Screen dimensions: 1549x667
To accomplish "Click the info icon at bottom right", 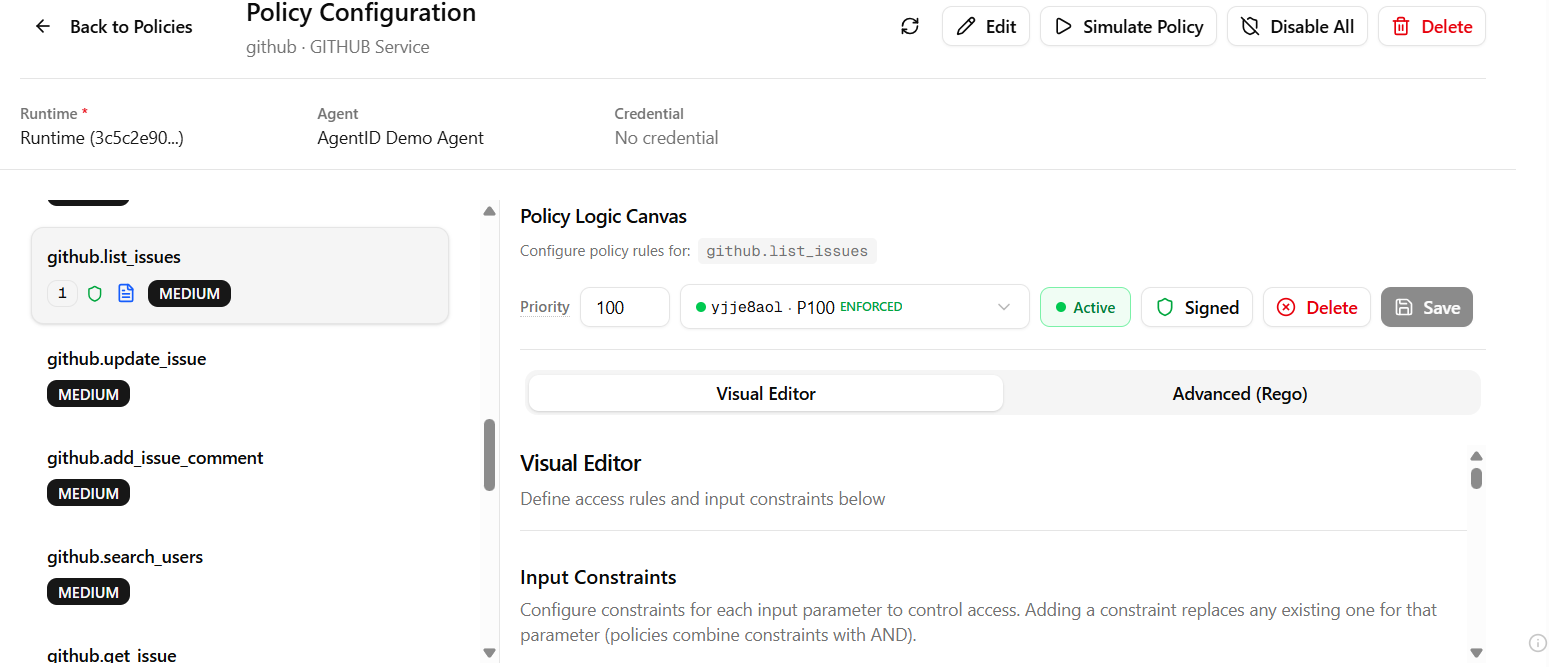I will point(1537,642).
